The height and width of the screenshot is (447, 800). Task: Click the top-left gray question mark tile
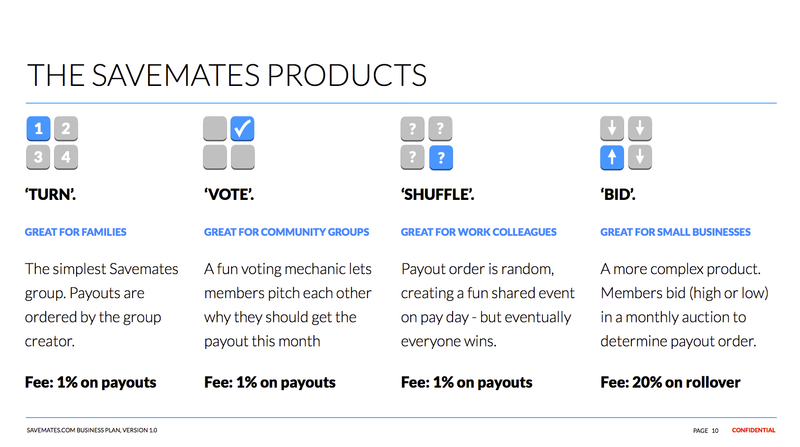[413, 129]
